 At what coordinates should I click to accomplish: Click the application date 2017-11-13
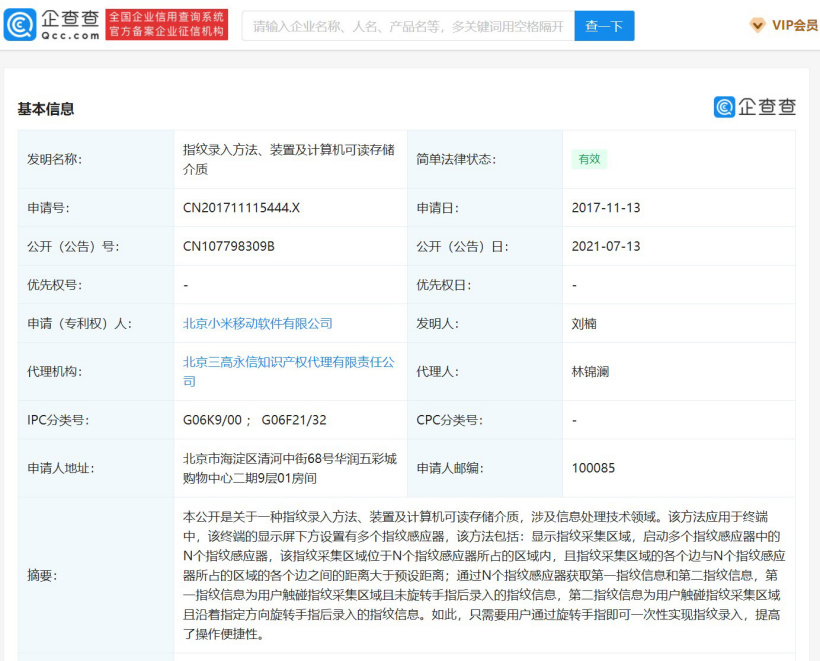[x=606, y=208]
